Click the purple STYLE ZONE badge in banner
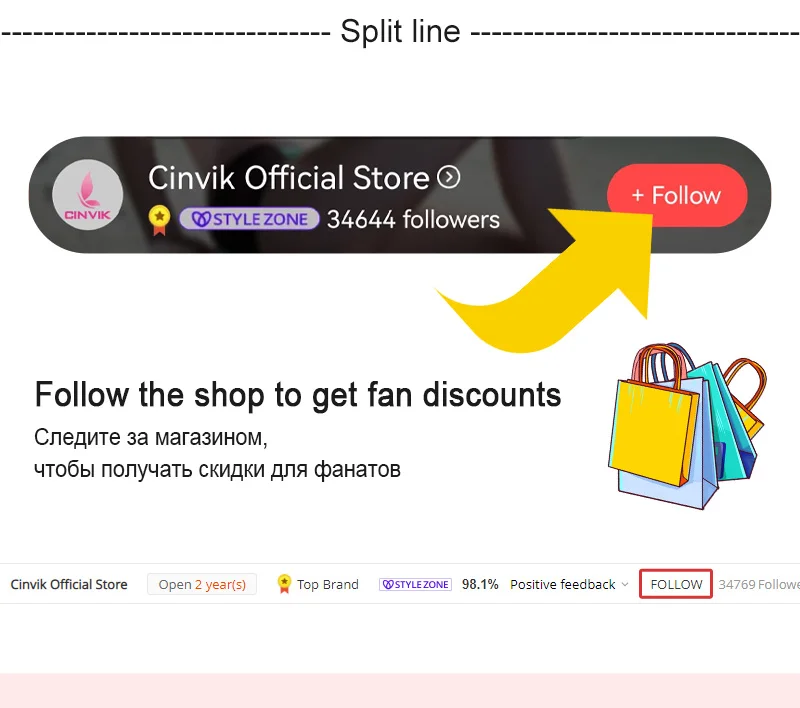This screenshot has width=800, height=708. pos(249,219)
